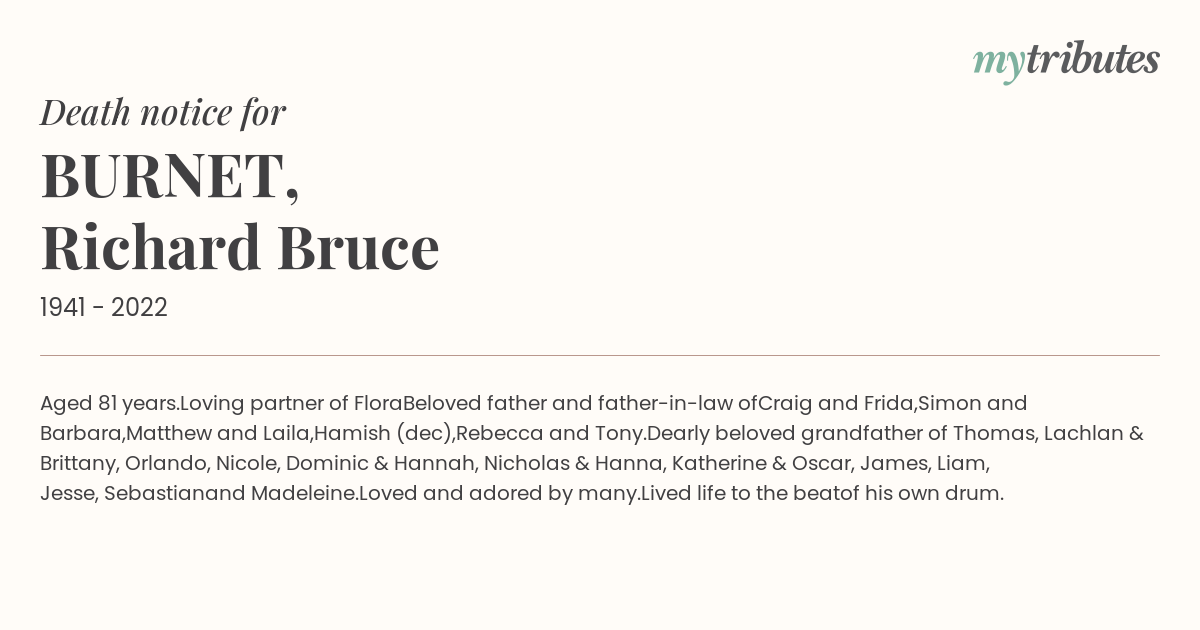Click 'Aged 81 years' text
This screenshot has height=630, width=1200.
pyautogui.click(x=108, y=404)
